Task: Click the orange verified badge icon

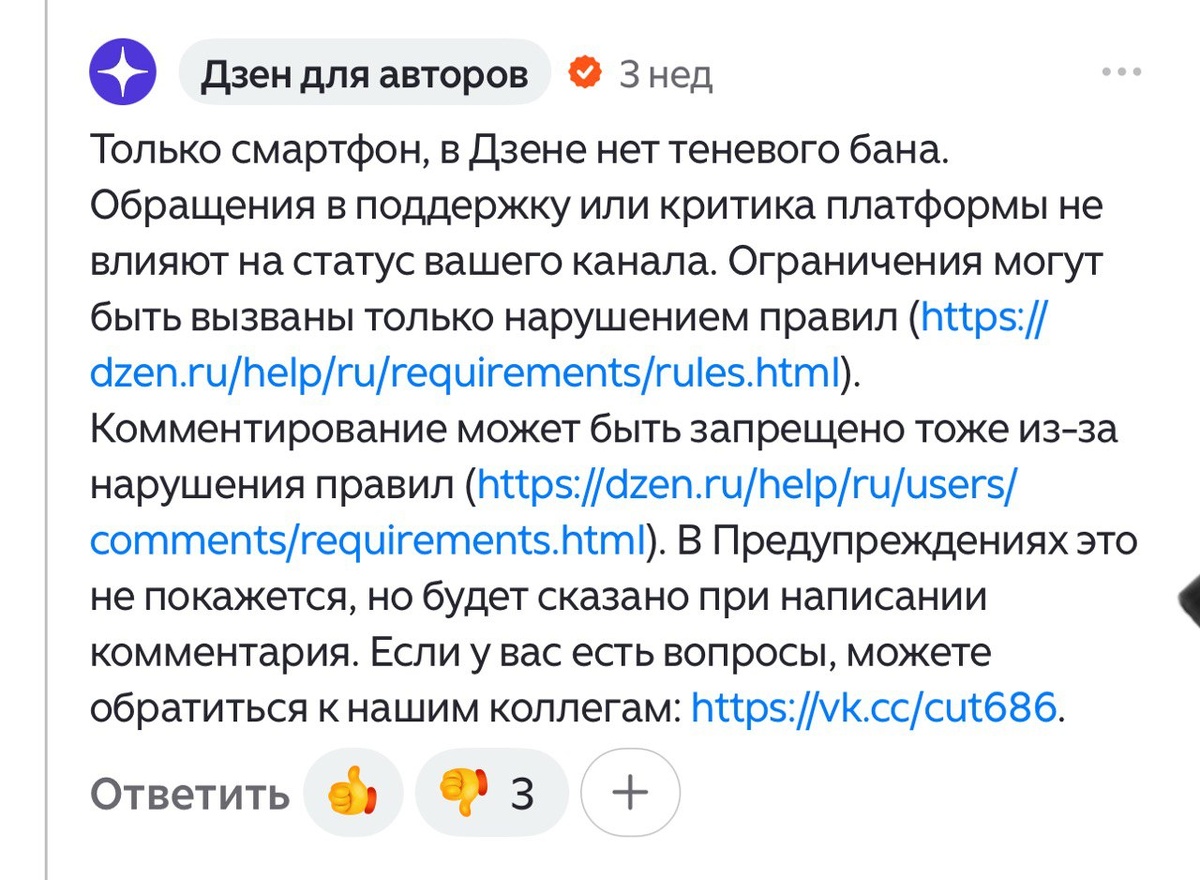Action: (586, 71)
